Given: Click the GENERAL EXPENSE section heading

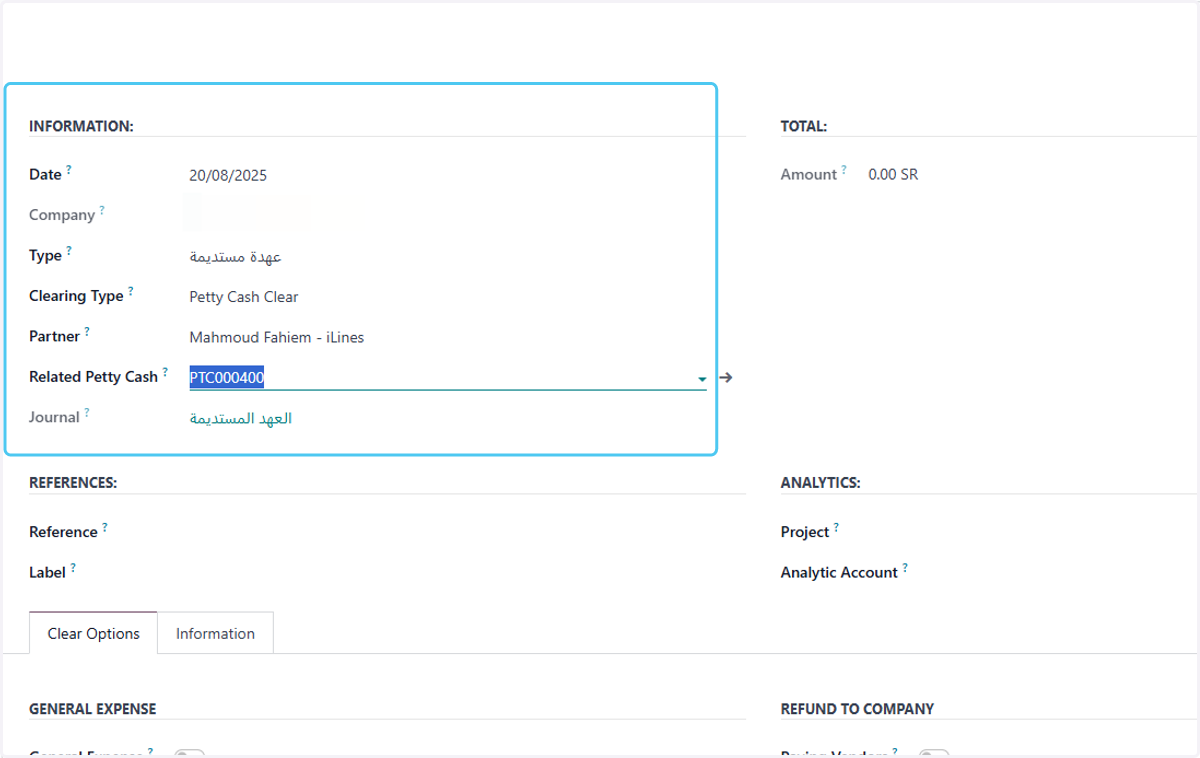Looking at the screenshot, I should pyautogui.click(x=93, y=709).
